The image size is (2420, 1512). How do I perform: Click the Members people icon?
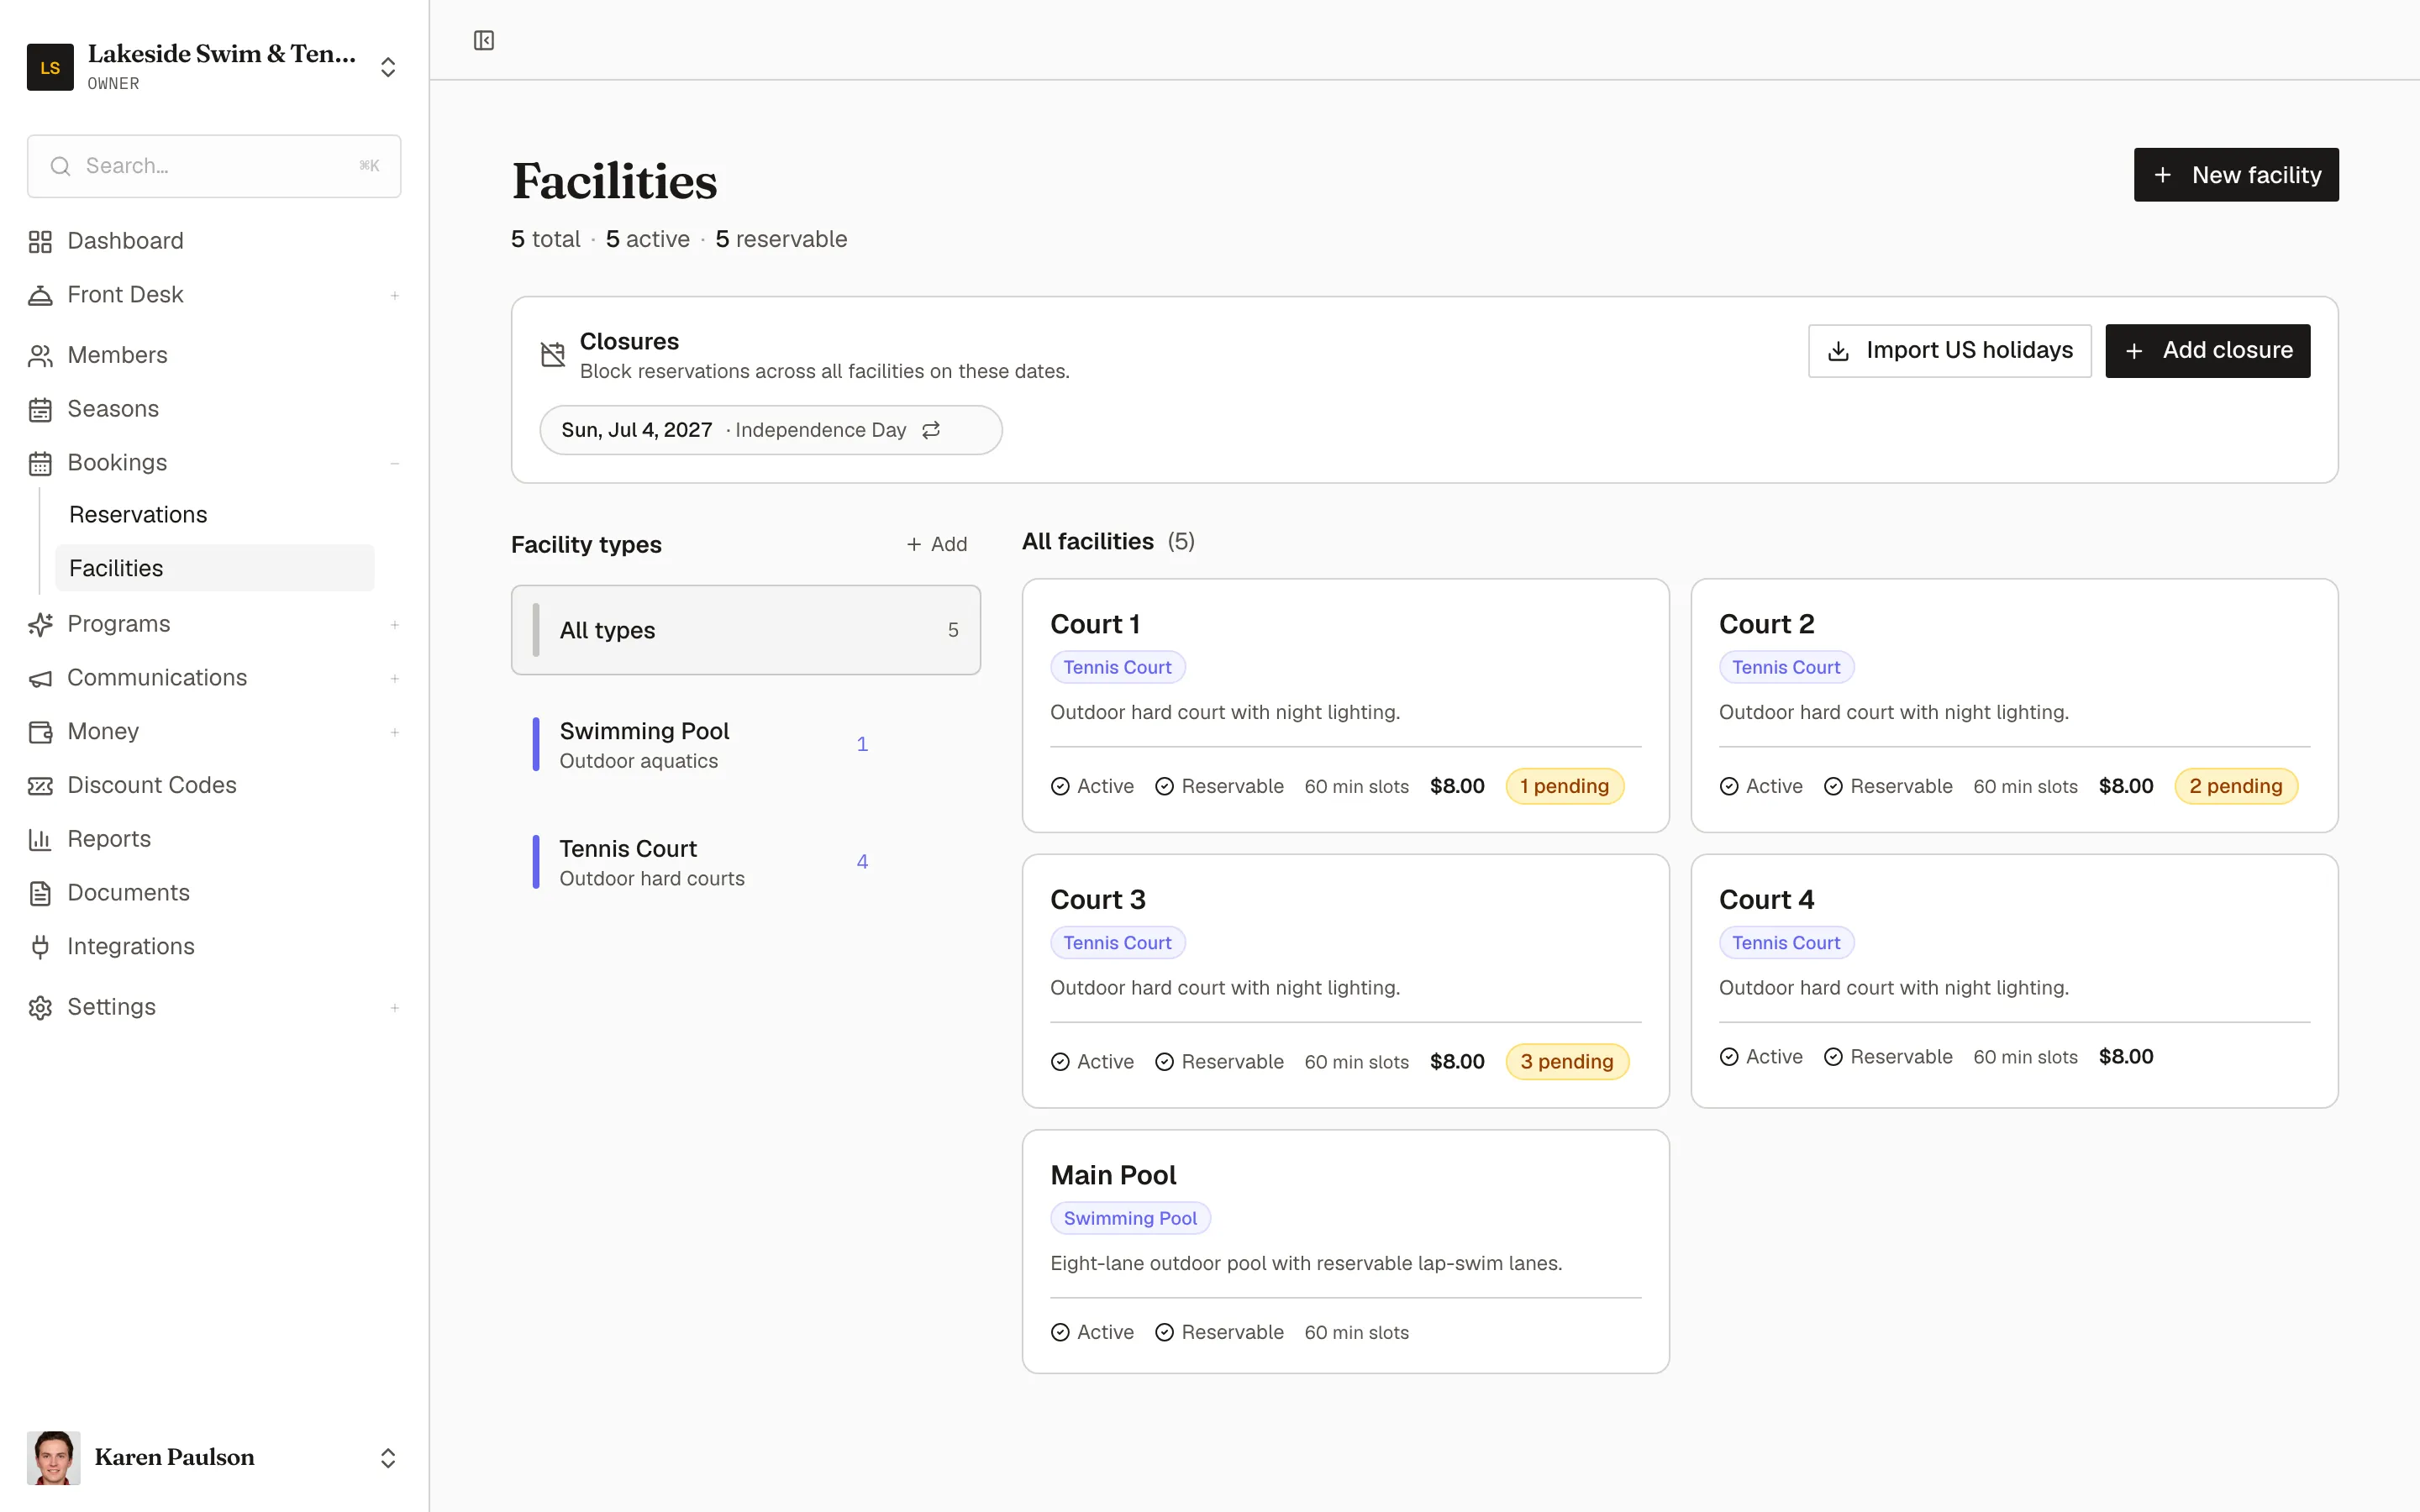pos(40,355)
